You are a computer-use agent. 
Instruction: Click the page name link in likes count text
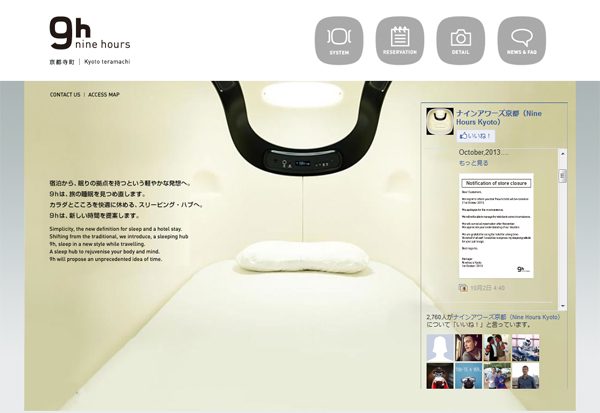point(507,317)
